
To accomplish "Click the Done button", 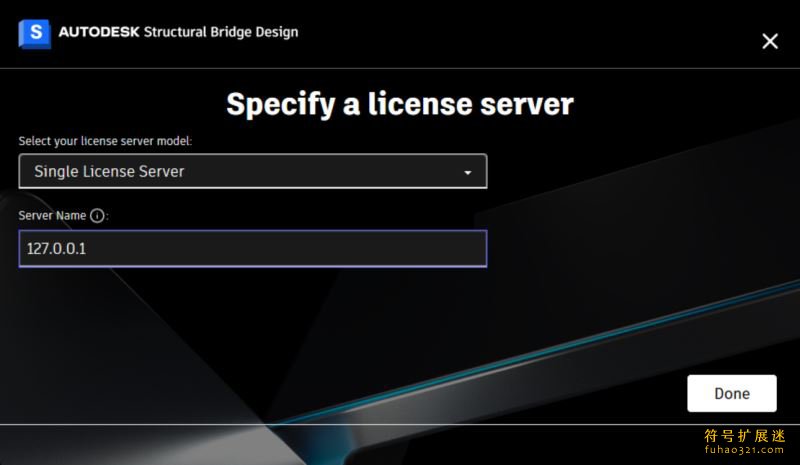I will [x=732, y=394].
